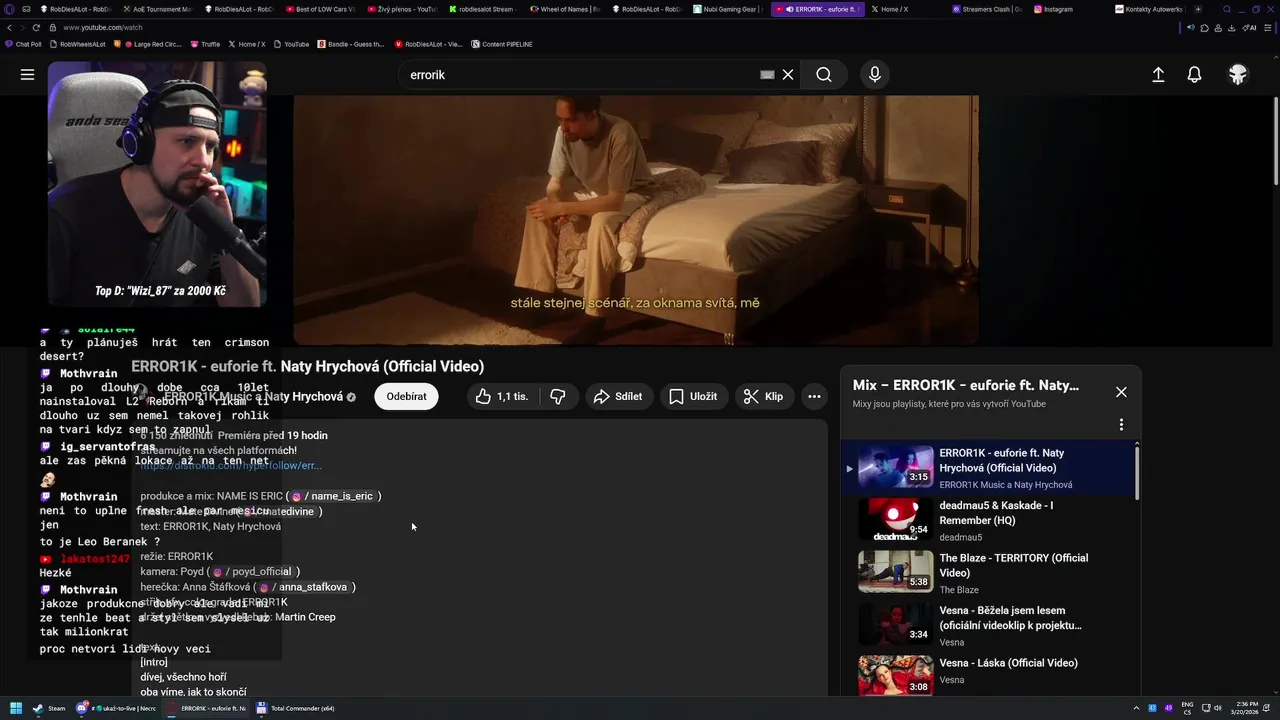Image resolution: width=1280 pixels, height=720 pixels.
Task: Switch to AoE Tournament browser tab
Action: (x=157, y=9)
